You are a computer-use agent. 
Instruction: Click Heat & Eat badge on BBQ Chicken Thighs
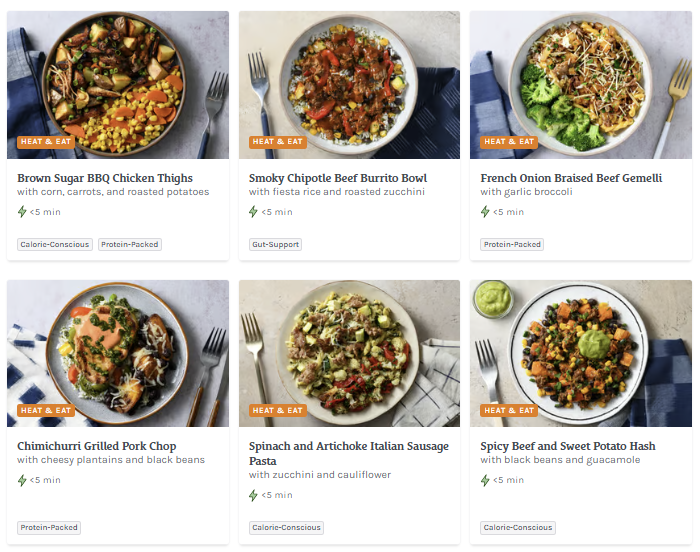tap(46, 142)
